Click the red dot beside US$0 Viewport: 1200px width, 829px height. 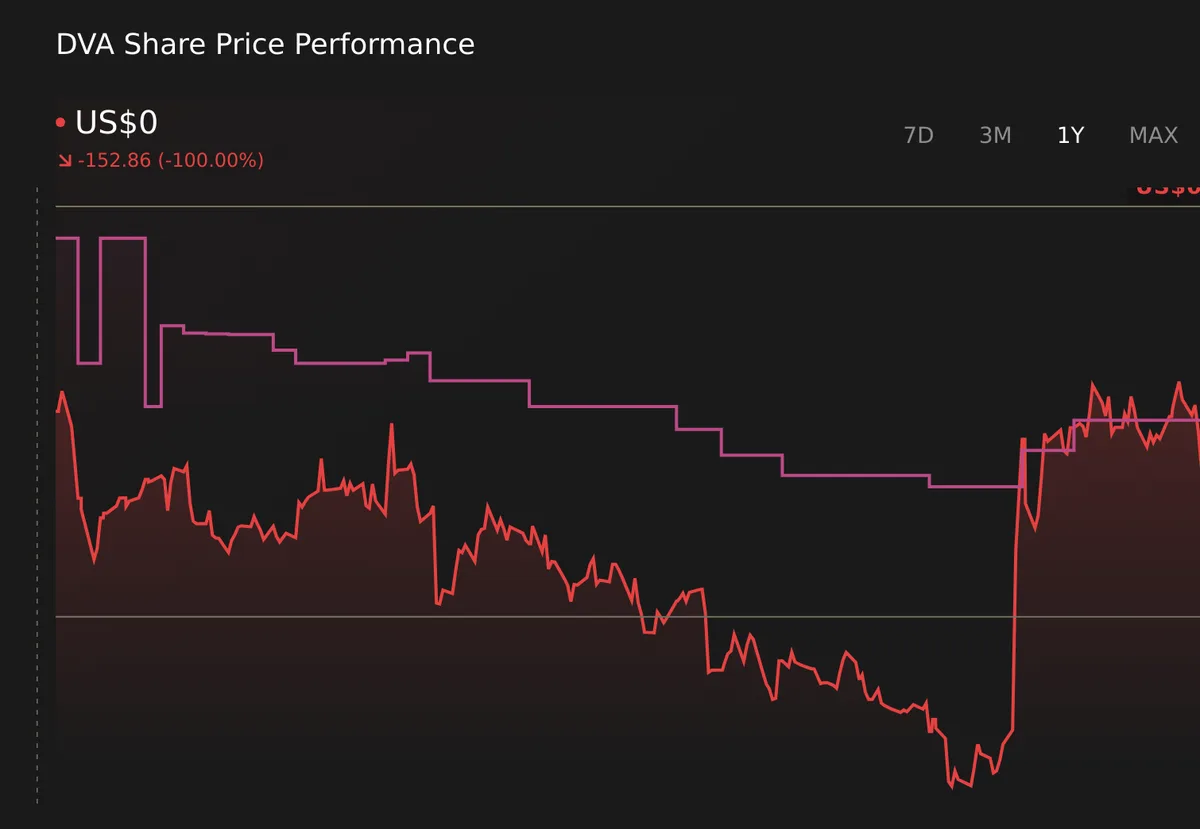click(61, 123)
